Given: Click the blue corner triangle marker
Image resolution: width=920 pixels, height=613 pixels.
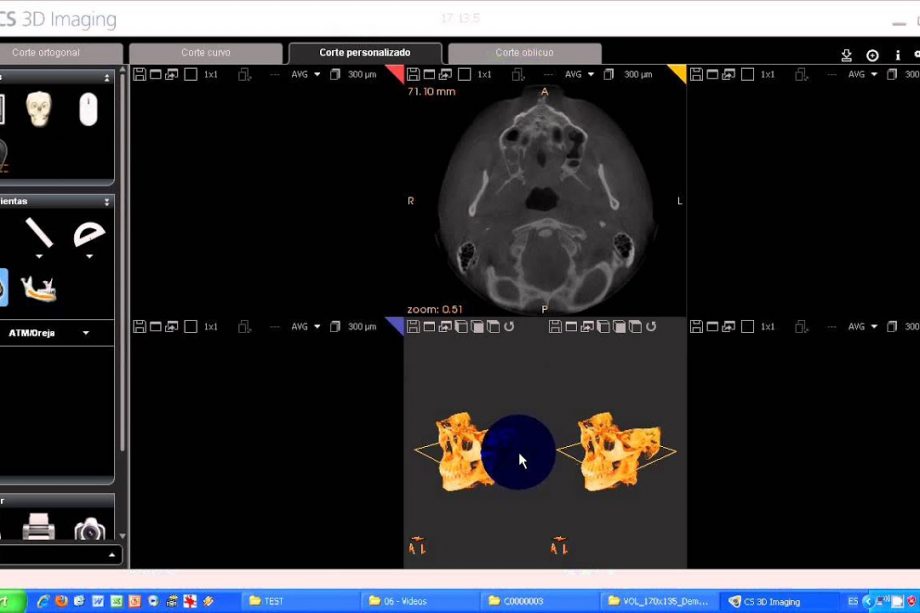Looking at the screenshot, I should [x=397, y=324].
